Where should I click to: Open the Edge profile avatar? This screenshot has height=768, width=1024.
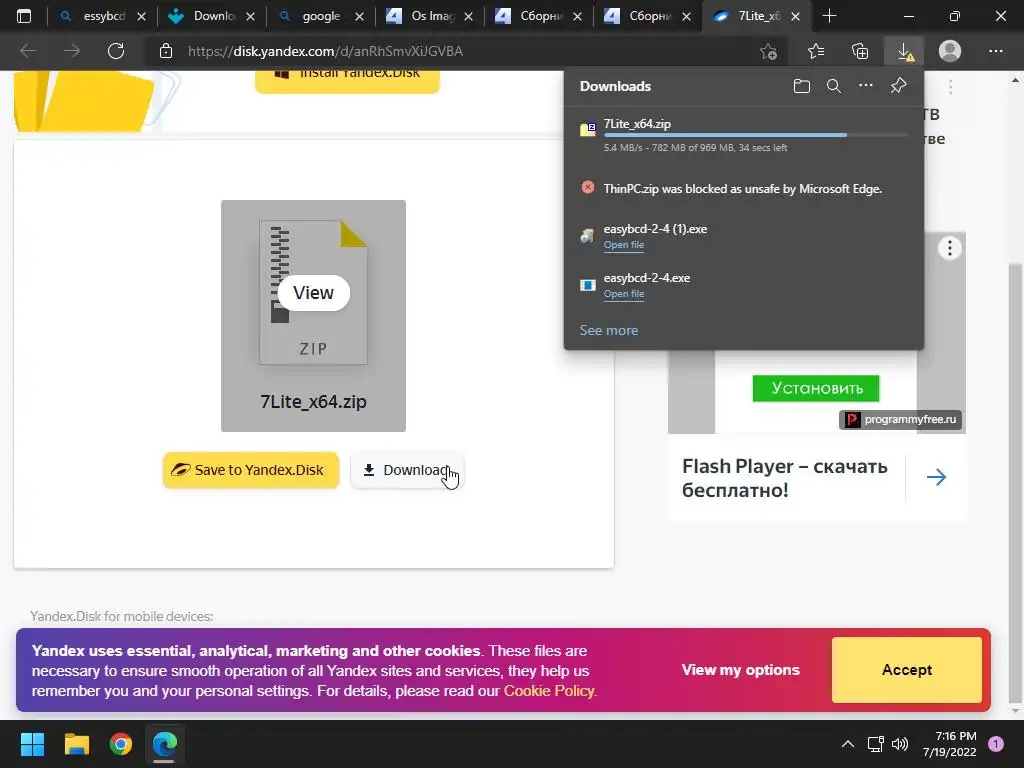[x=950, y=51]
